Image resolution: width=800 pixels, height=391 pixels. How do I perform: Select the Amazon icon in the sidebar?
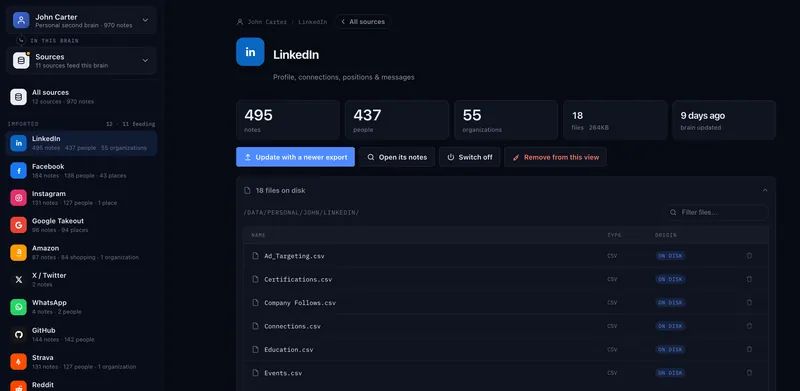(18, 252)
